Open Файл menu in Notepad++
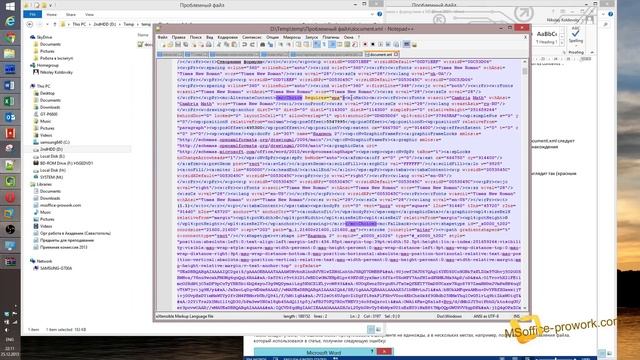640x360 pixels. pos(162,37)
